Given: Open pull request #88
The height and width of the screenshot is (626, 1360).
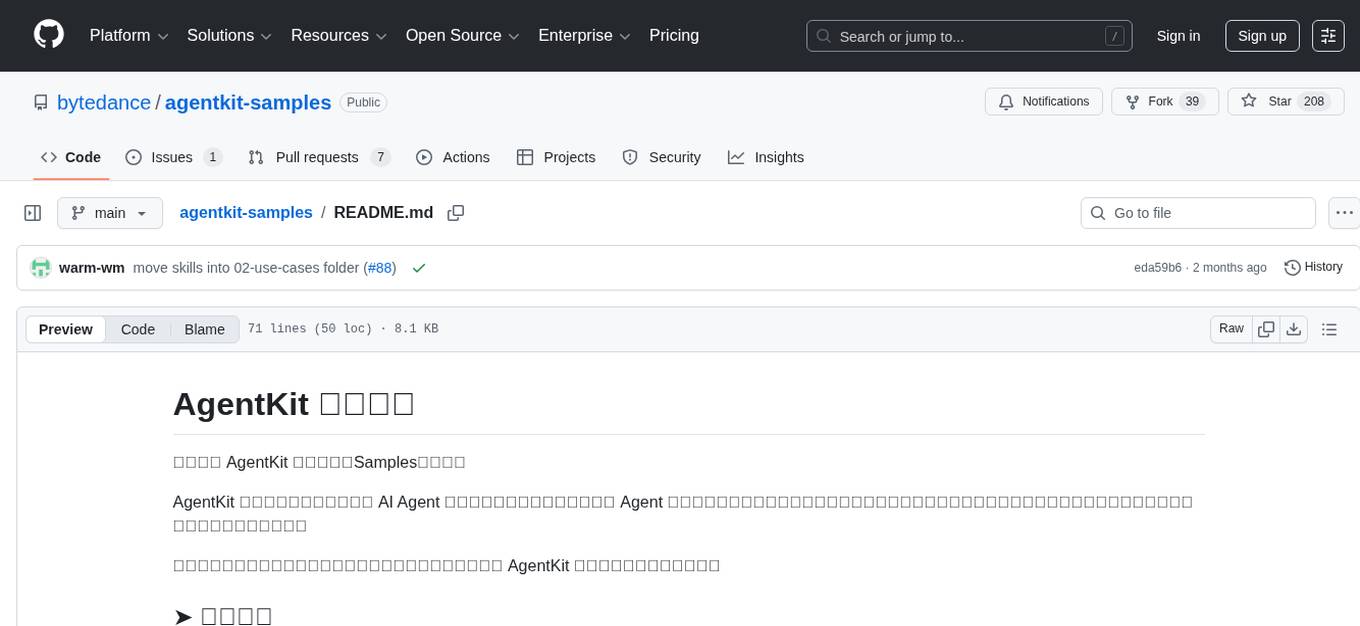Looking at the screenshot, I should coord(380,268).
